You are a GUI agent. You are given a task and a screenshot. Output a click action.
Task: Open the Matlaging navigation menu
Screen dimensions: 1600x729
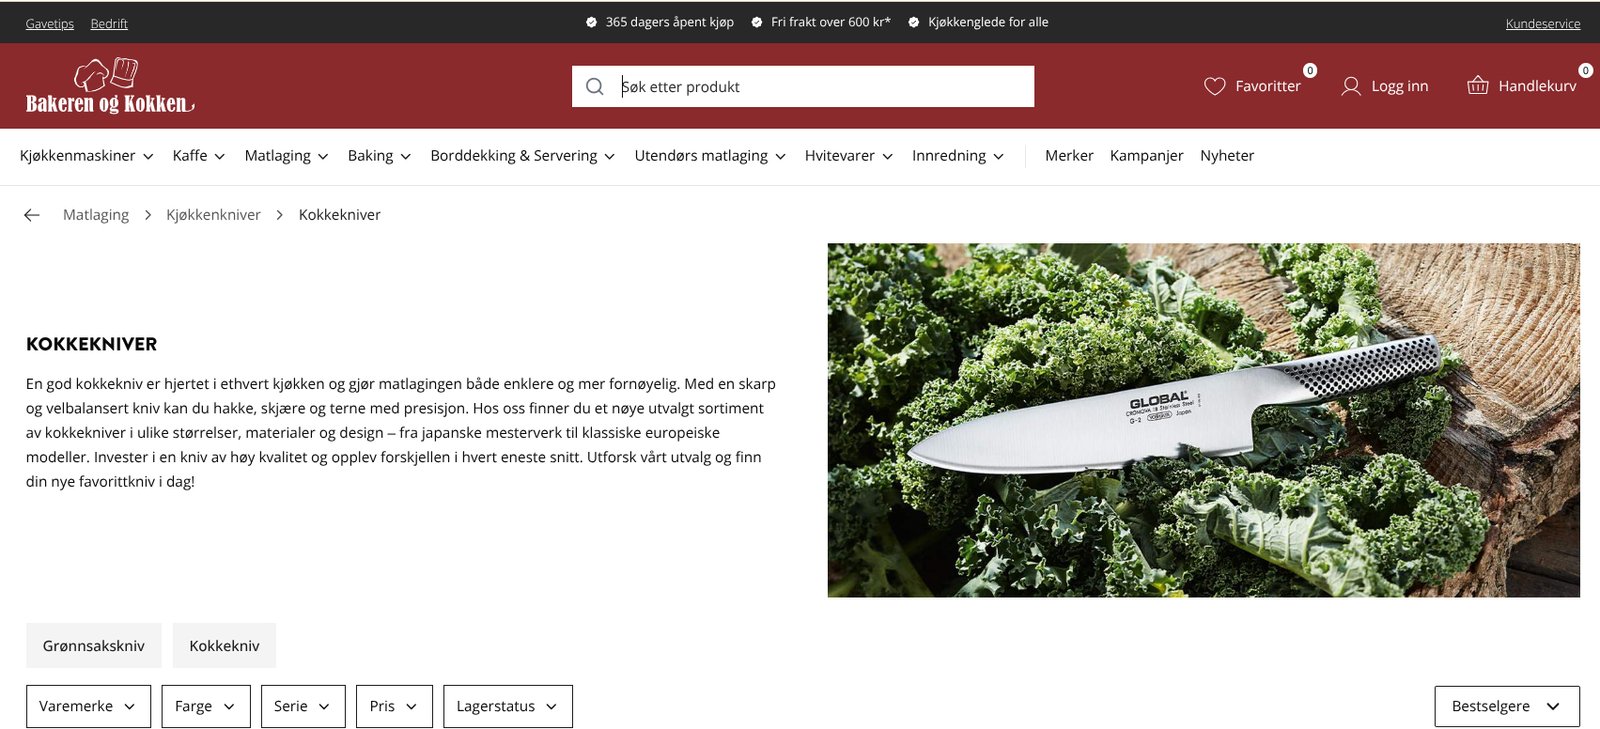pos(286,156)
